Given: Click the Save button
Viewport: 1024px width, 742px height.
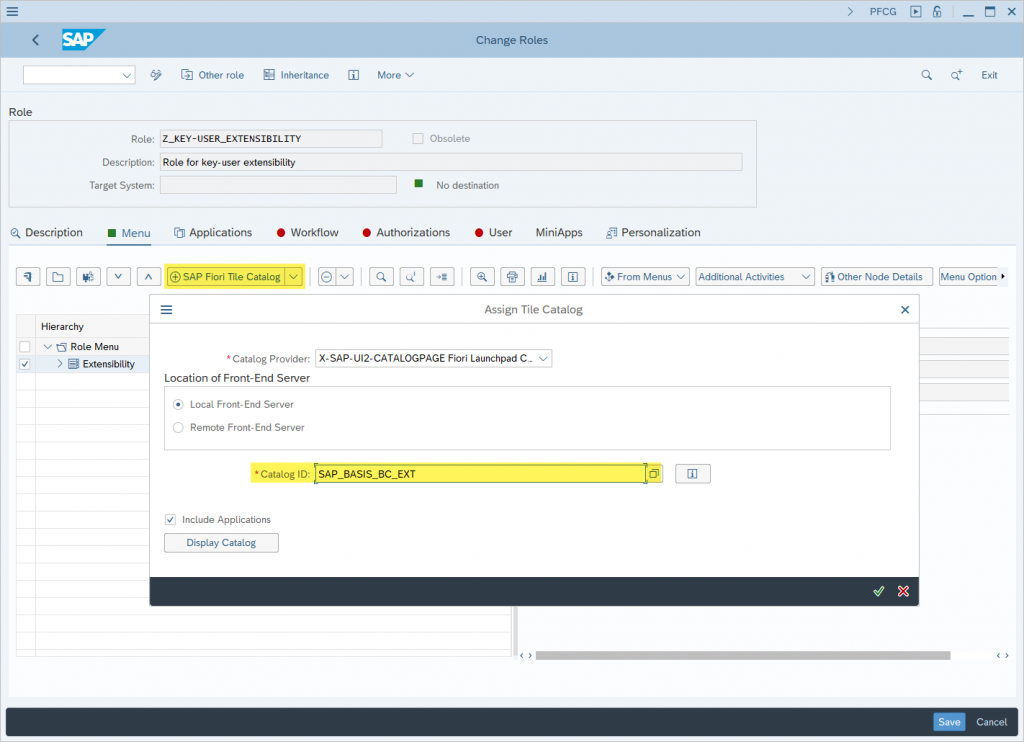Looking at the screenshot, I should point(949,722).
